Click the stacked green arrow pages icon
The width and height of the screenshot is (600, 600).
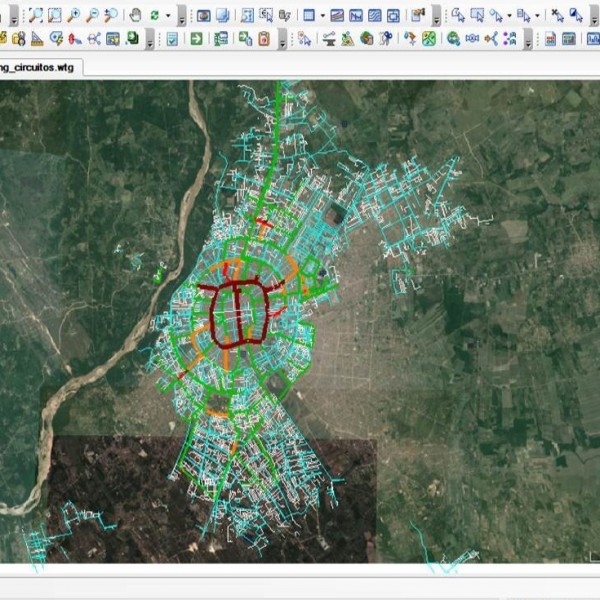132,38
